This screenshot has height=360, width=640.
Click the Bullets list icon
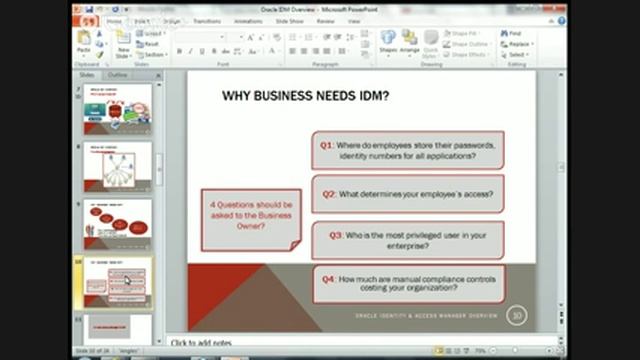pyautogui.click(x=293, y=38)
